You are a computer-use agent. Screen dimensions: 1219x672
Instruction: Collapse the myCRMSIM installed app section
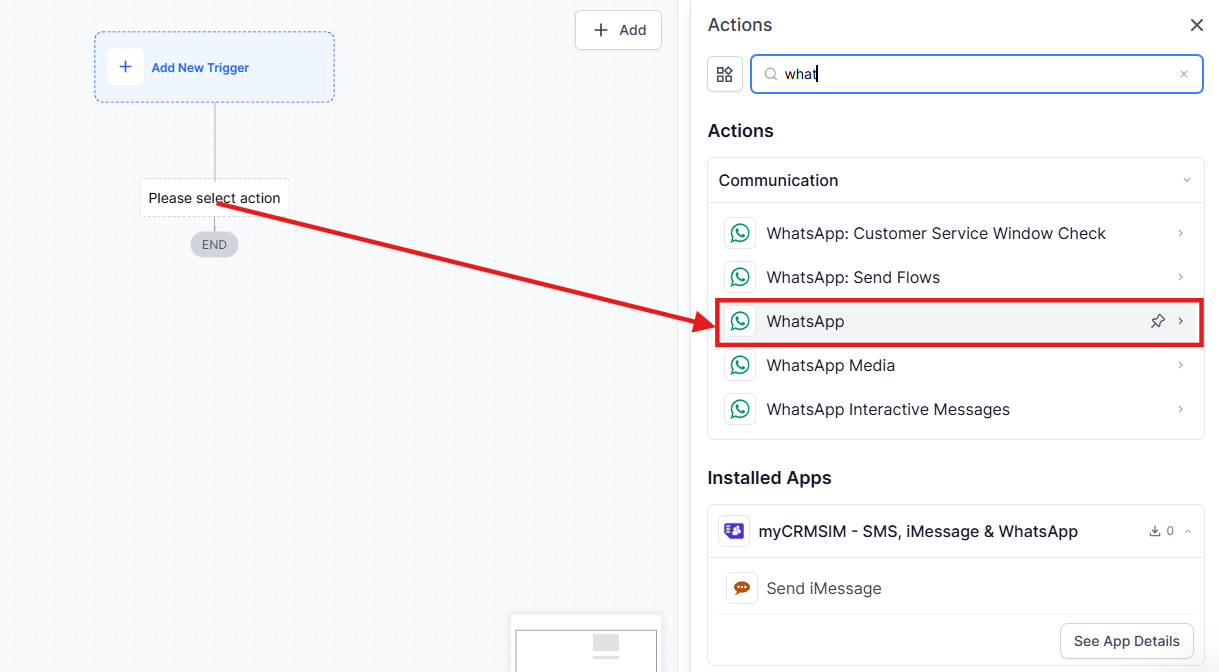coord(1188,531)
